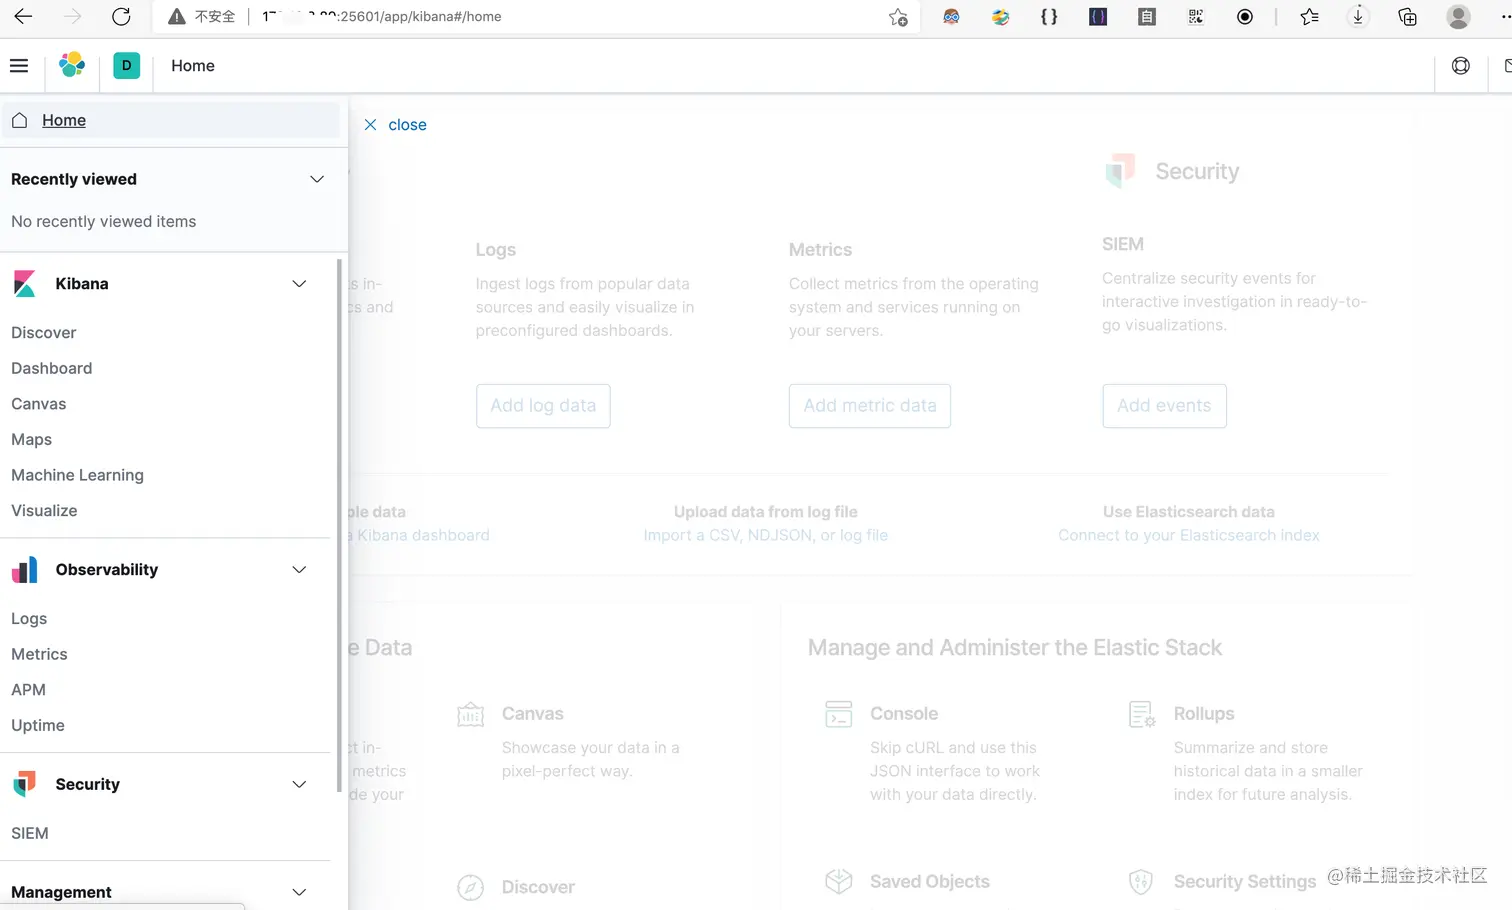This screenshot has height=910, width=1512.
Task: Open browser settings ellipsis menu
Action: [x=1505, y=16]
